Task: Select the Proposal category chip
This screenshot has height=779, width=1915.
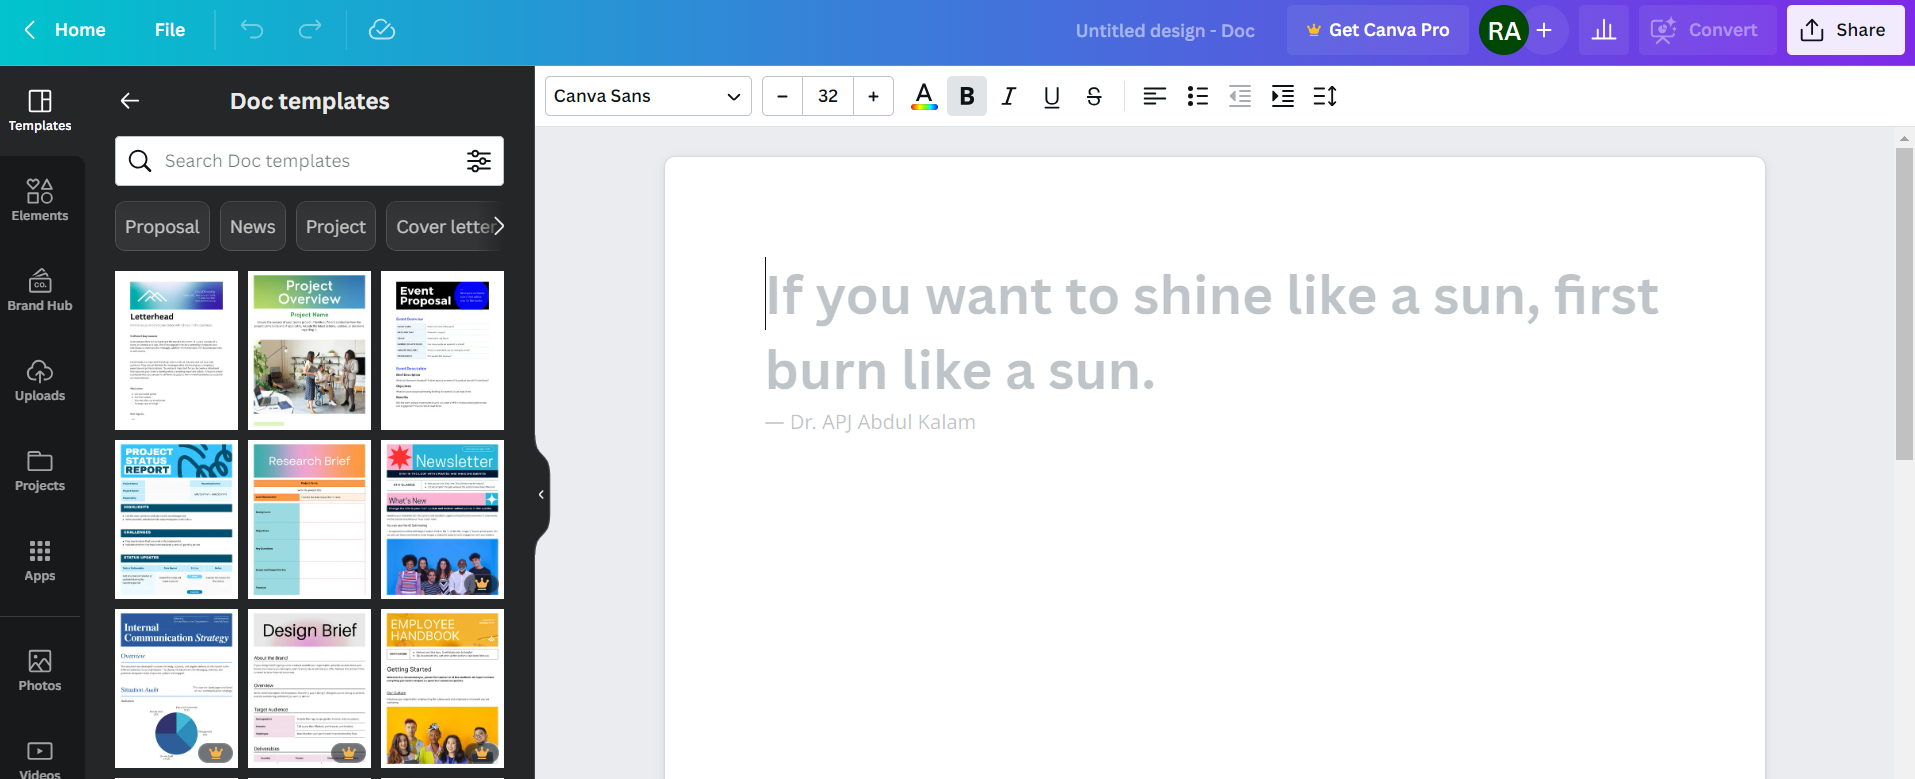Action: (162, 227)
